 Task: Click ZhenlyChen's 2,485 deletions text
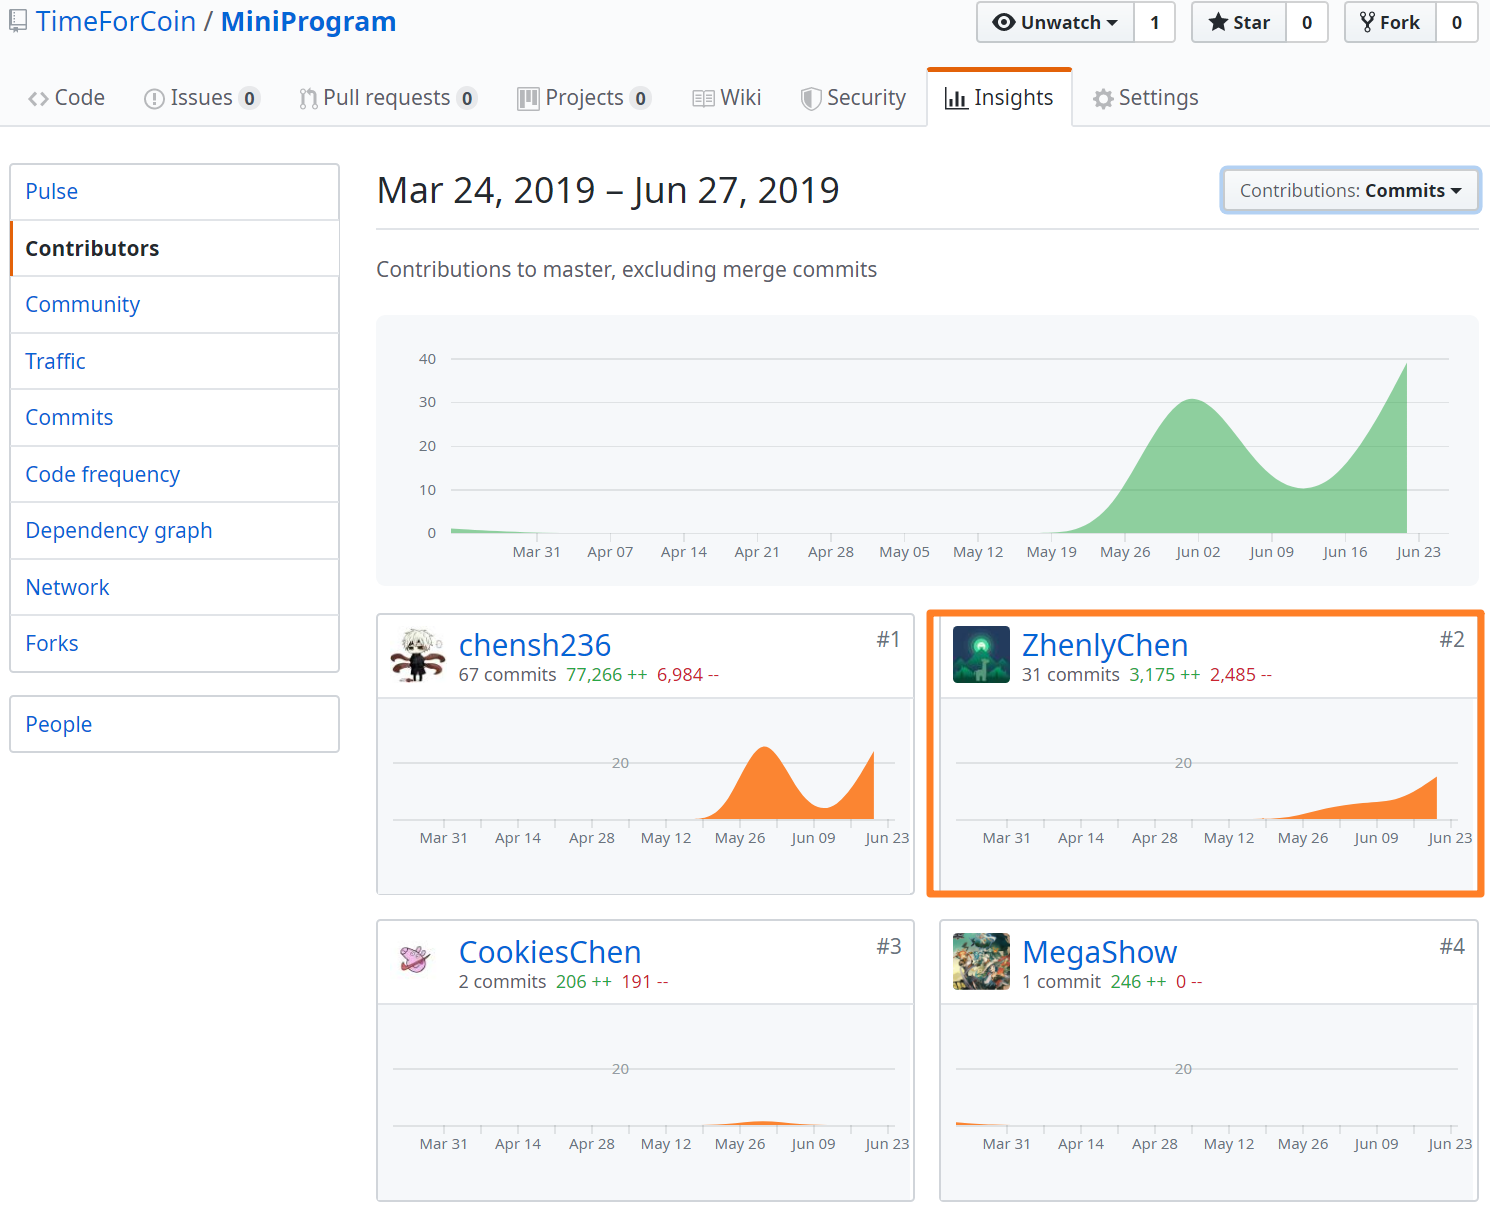click(1240, 675)
